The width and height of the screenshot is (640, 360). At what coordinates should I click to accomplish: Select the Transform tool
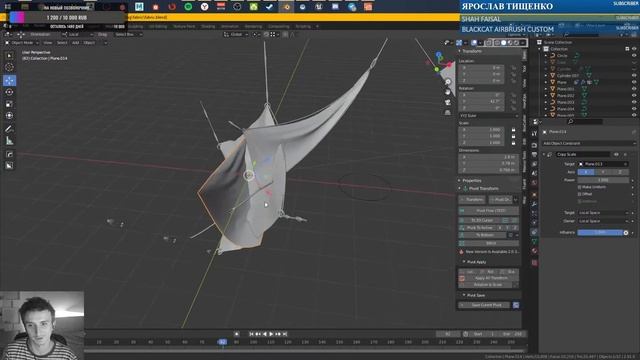pos(9,116)
